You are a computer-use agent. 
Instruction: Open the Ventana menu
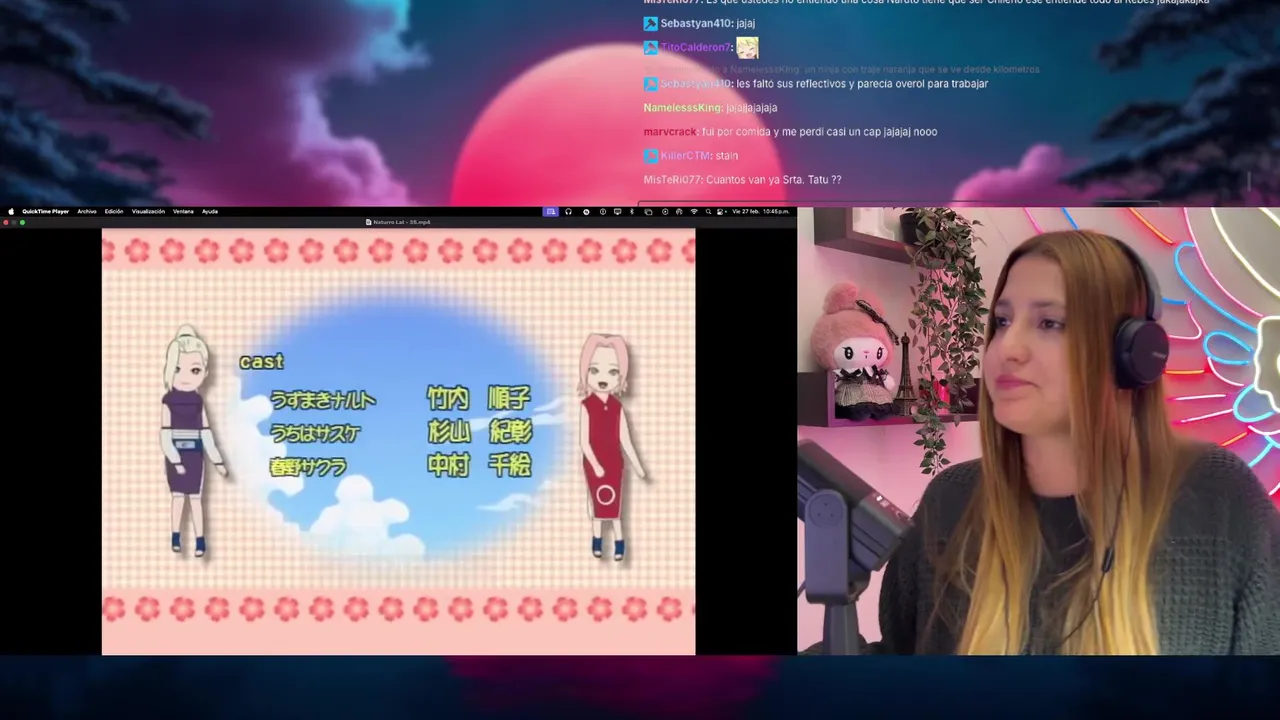183,211
